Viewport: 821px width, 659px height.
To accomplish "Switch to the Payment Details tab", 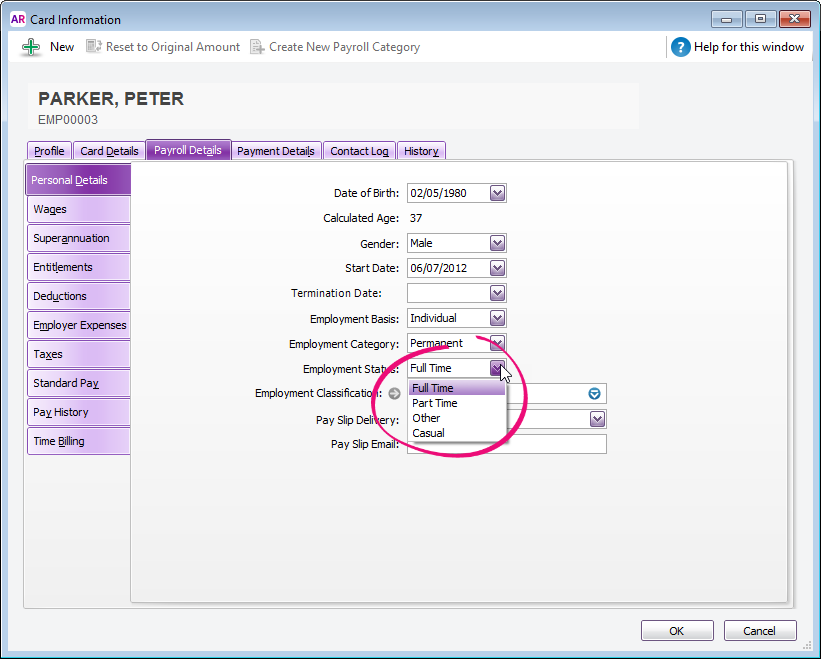I will coord(276,151).
